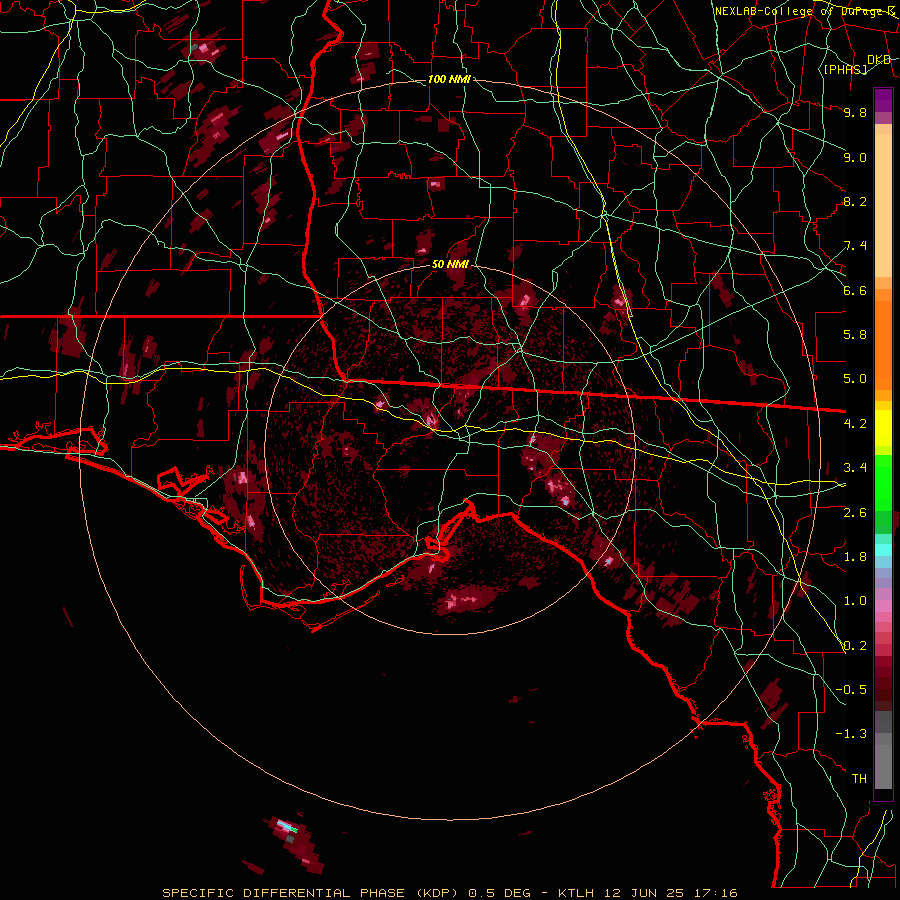Pick the cyan segment of color bar

click(883, 549)
